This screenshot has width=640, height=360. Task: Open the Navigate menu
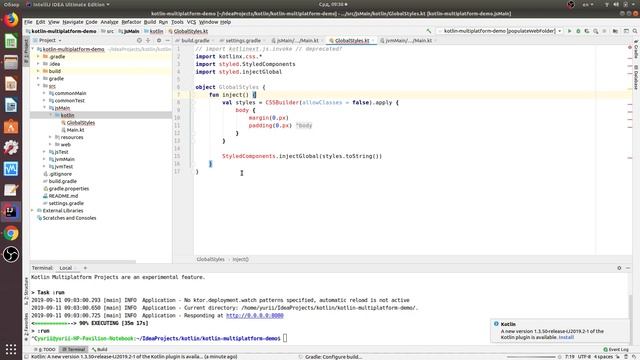point(73,22)
